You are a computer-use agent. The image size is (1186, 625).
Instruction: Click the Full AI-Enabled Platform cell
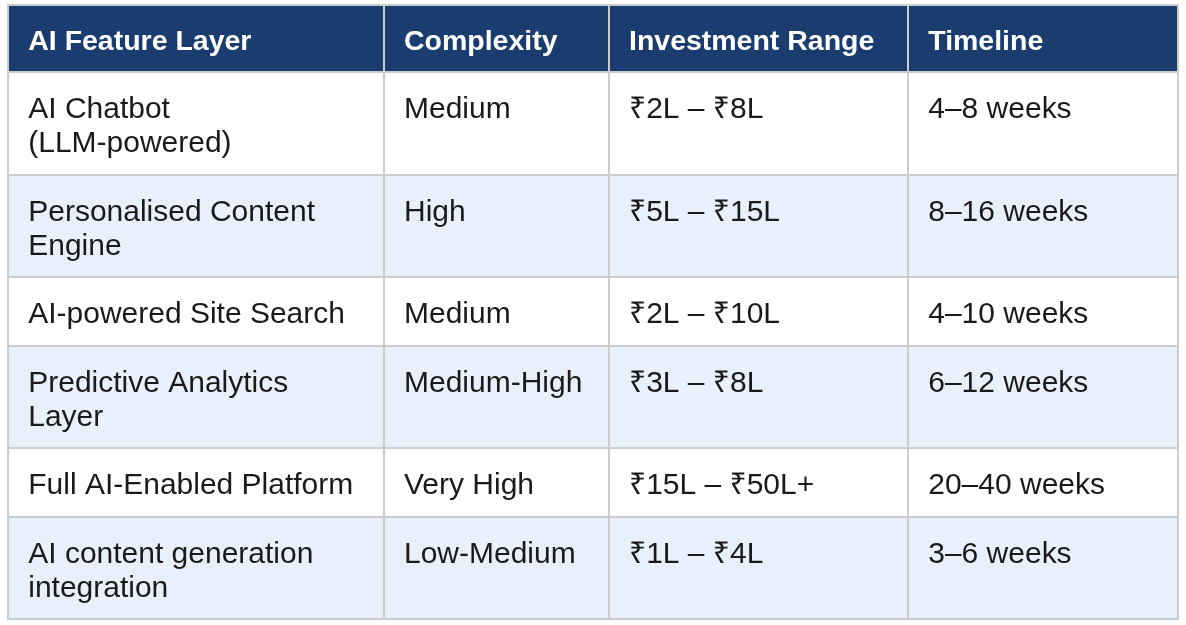click(190, 484)
